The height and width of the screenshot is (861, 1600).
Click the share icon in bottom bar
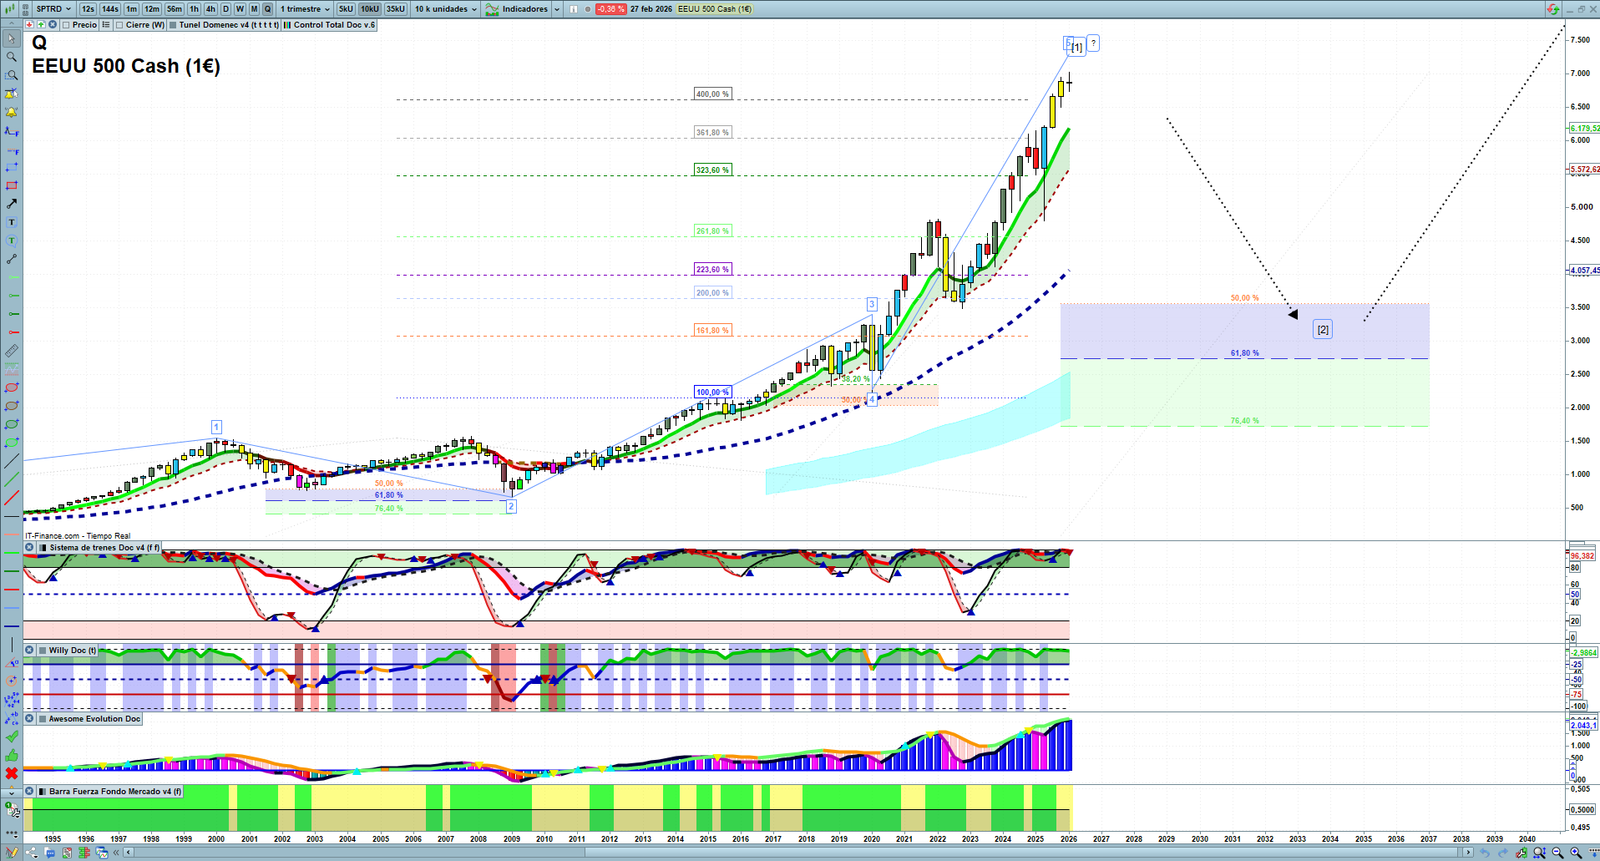click(x=31, y=853)
